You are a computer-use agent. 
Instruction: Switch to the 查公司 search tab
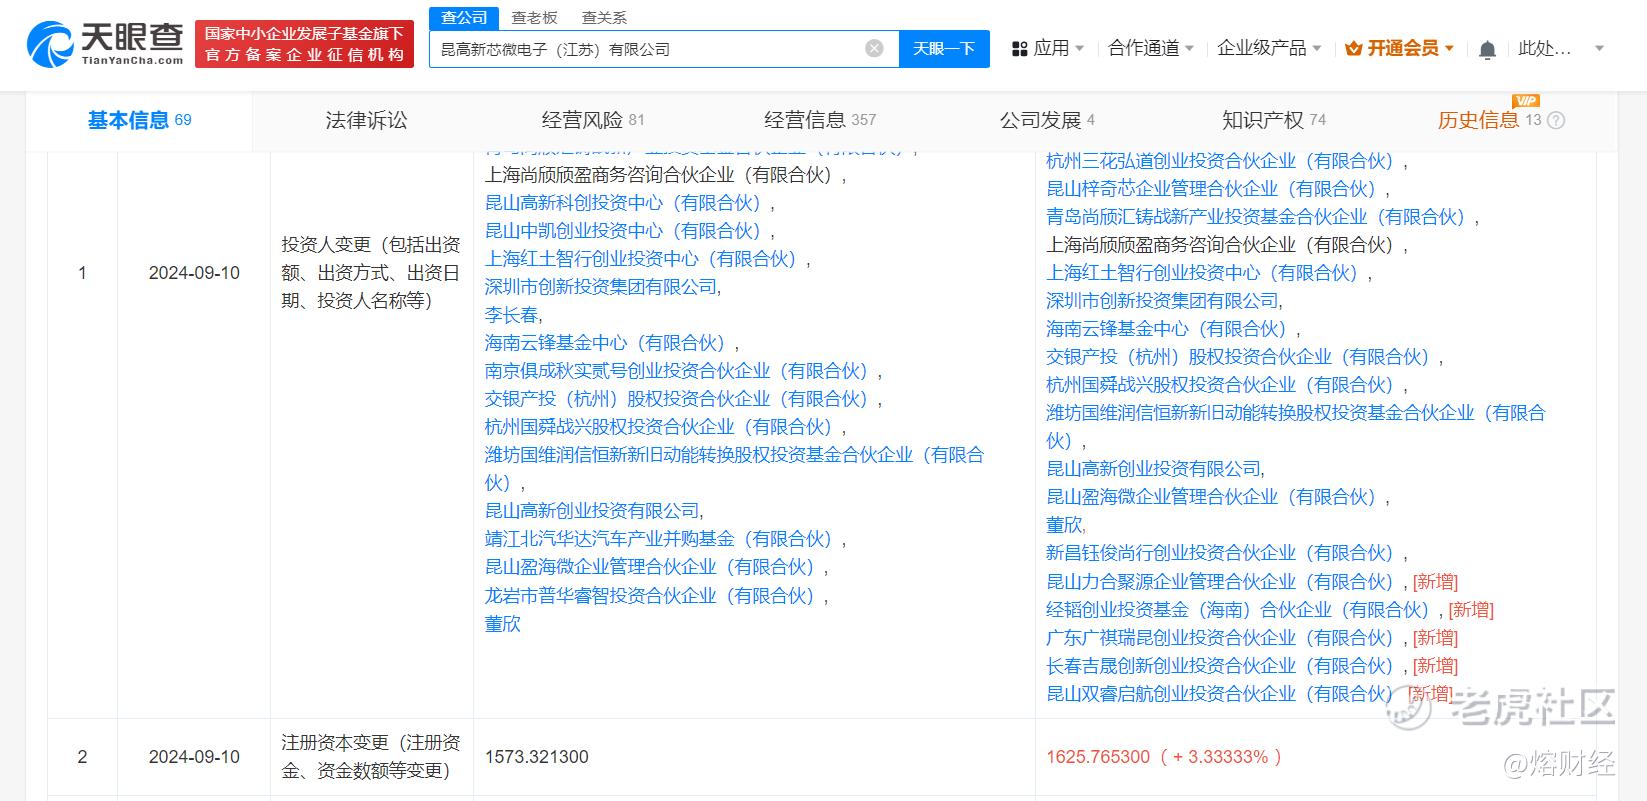[x=465, y=18]
